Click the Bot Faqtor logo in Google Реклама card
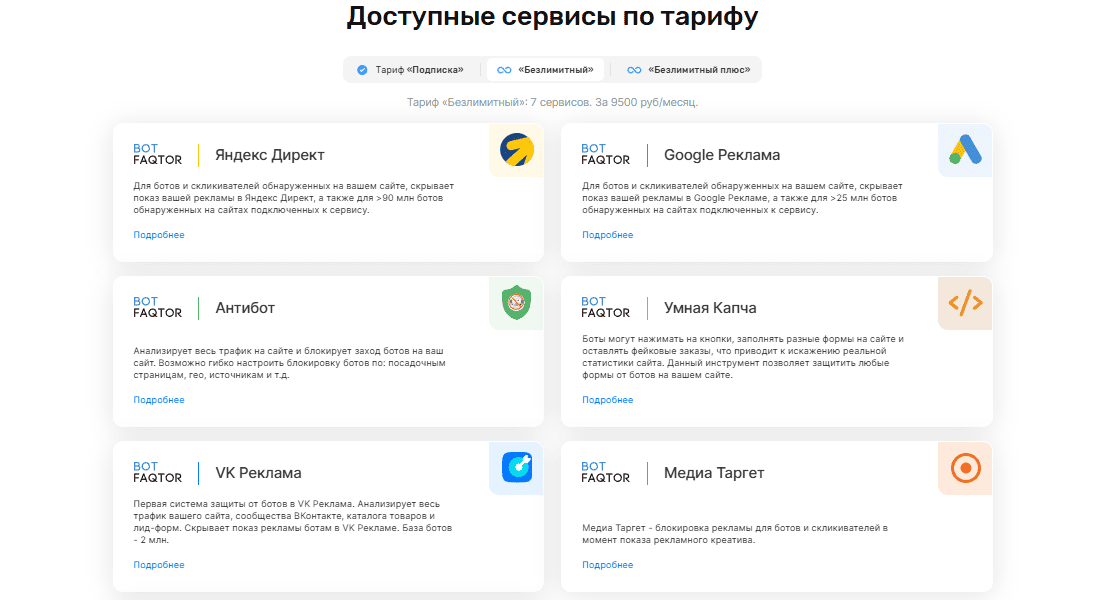Viewport: 1100px width, 600px height. (605, 154)
